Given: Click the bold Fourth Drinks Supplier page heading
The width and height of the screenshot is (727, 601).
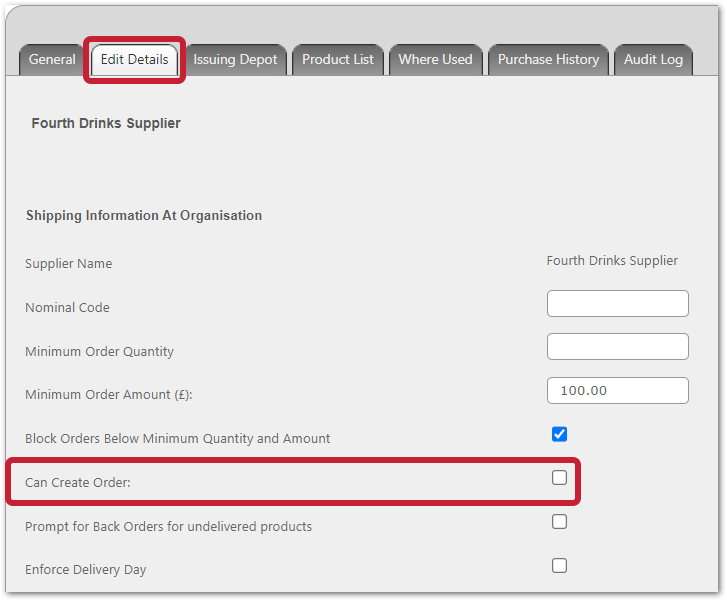Looking at the screenshot, I should tap(106, 124).
